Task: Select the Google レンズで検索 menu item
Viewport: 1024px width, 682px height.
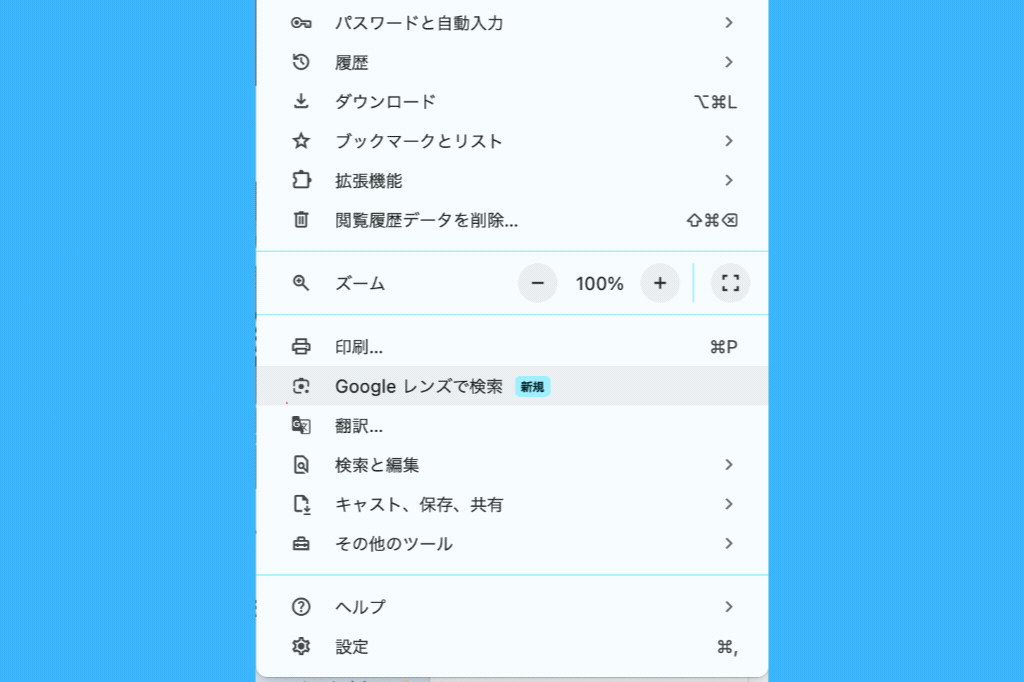Action: click(x=419, y=386)
